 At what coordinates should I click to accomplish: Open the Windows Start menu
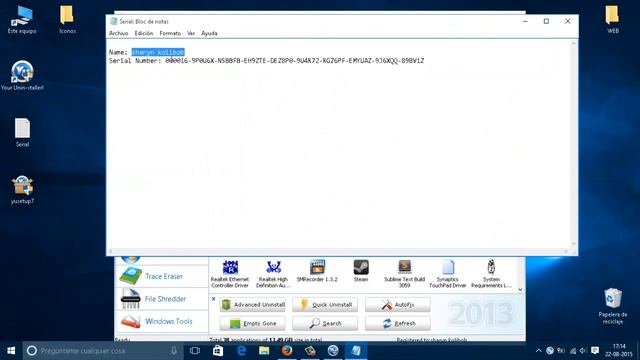11,351
